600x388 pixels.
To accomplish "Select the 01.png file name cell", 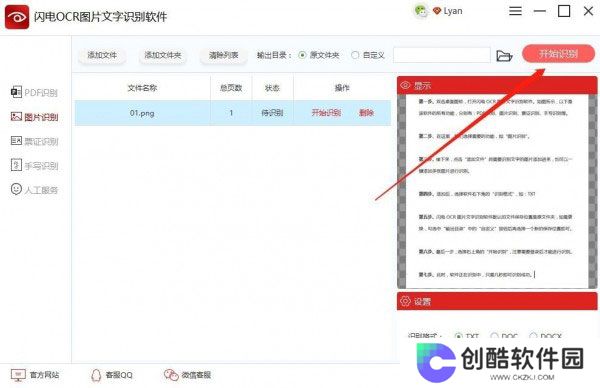I will pyautogui.click(x=142, y=113).
